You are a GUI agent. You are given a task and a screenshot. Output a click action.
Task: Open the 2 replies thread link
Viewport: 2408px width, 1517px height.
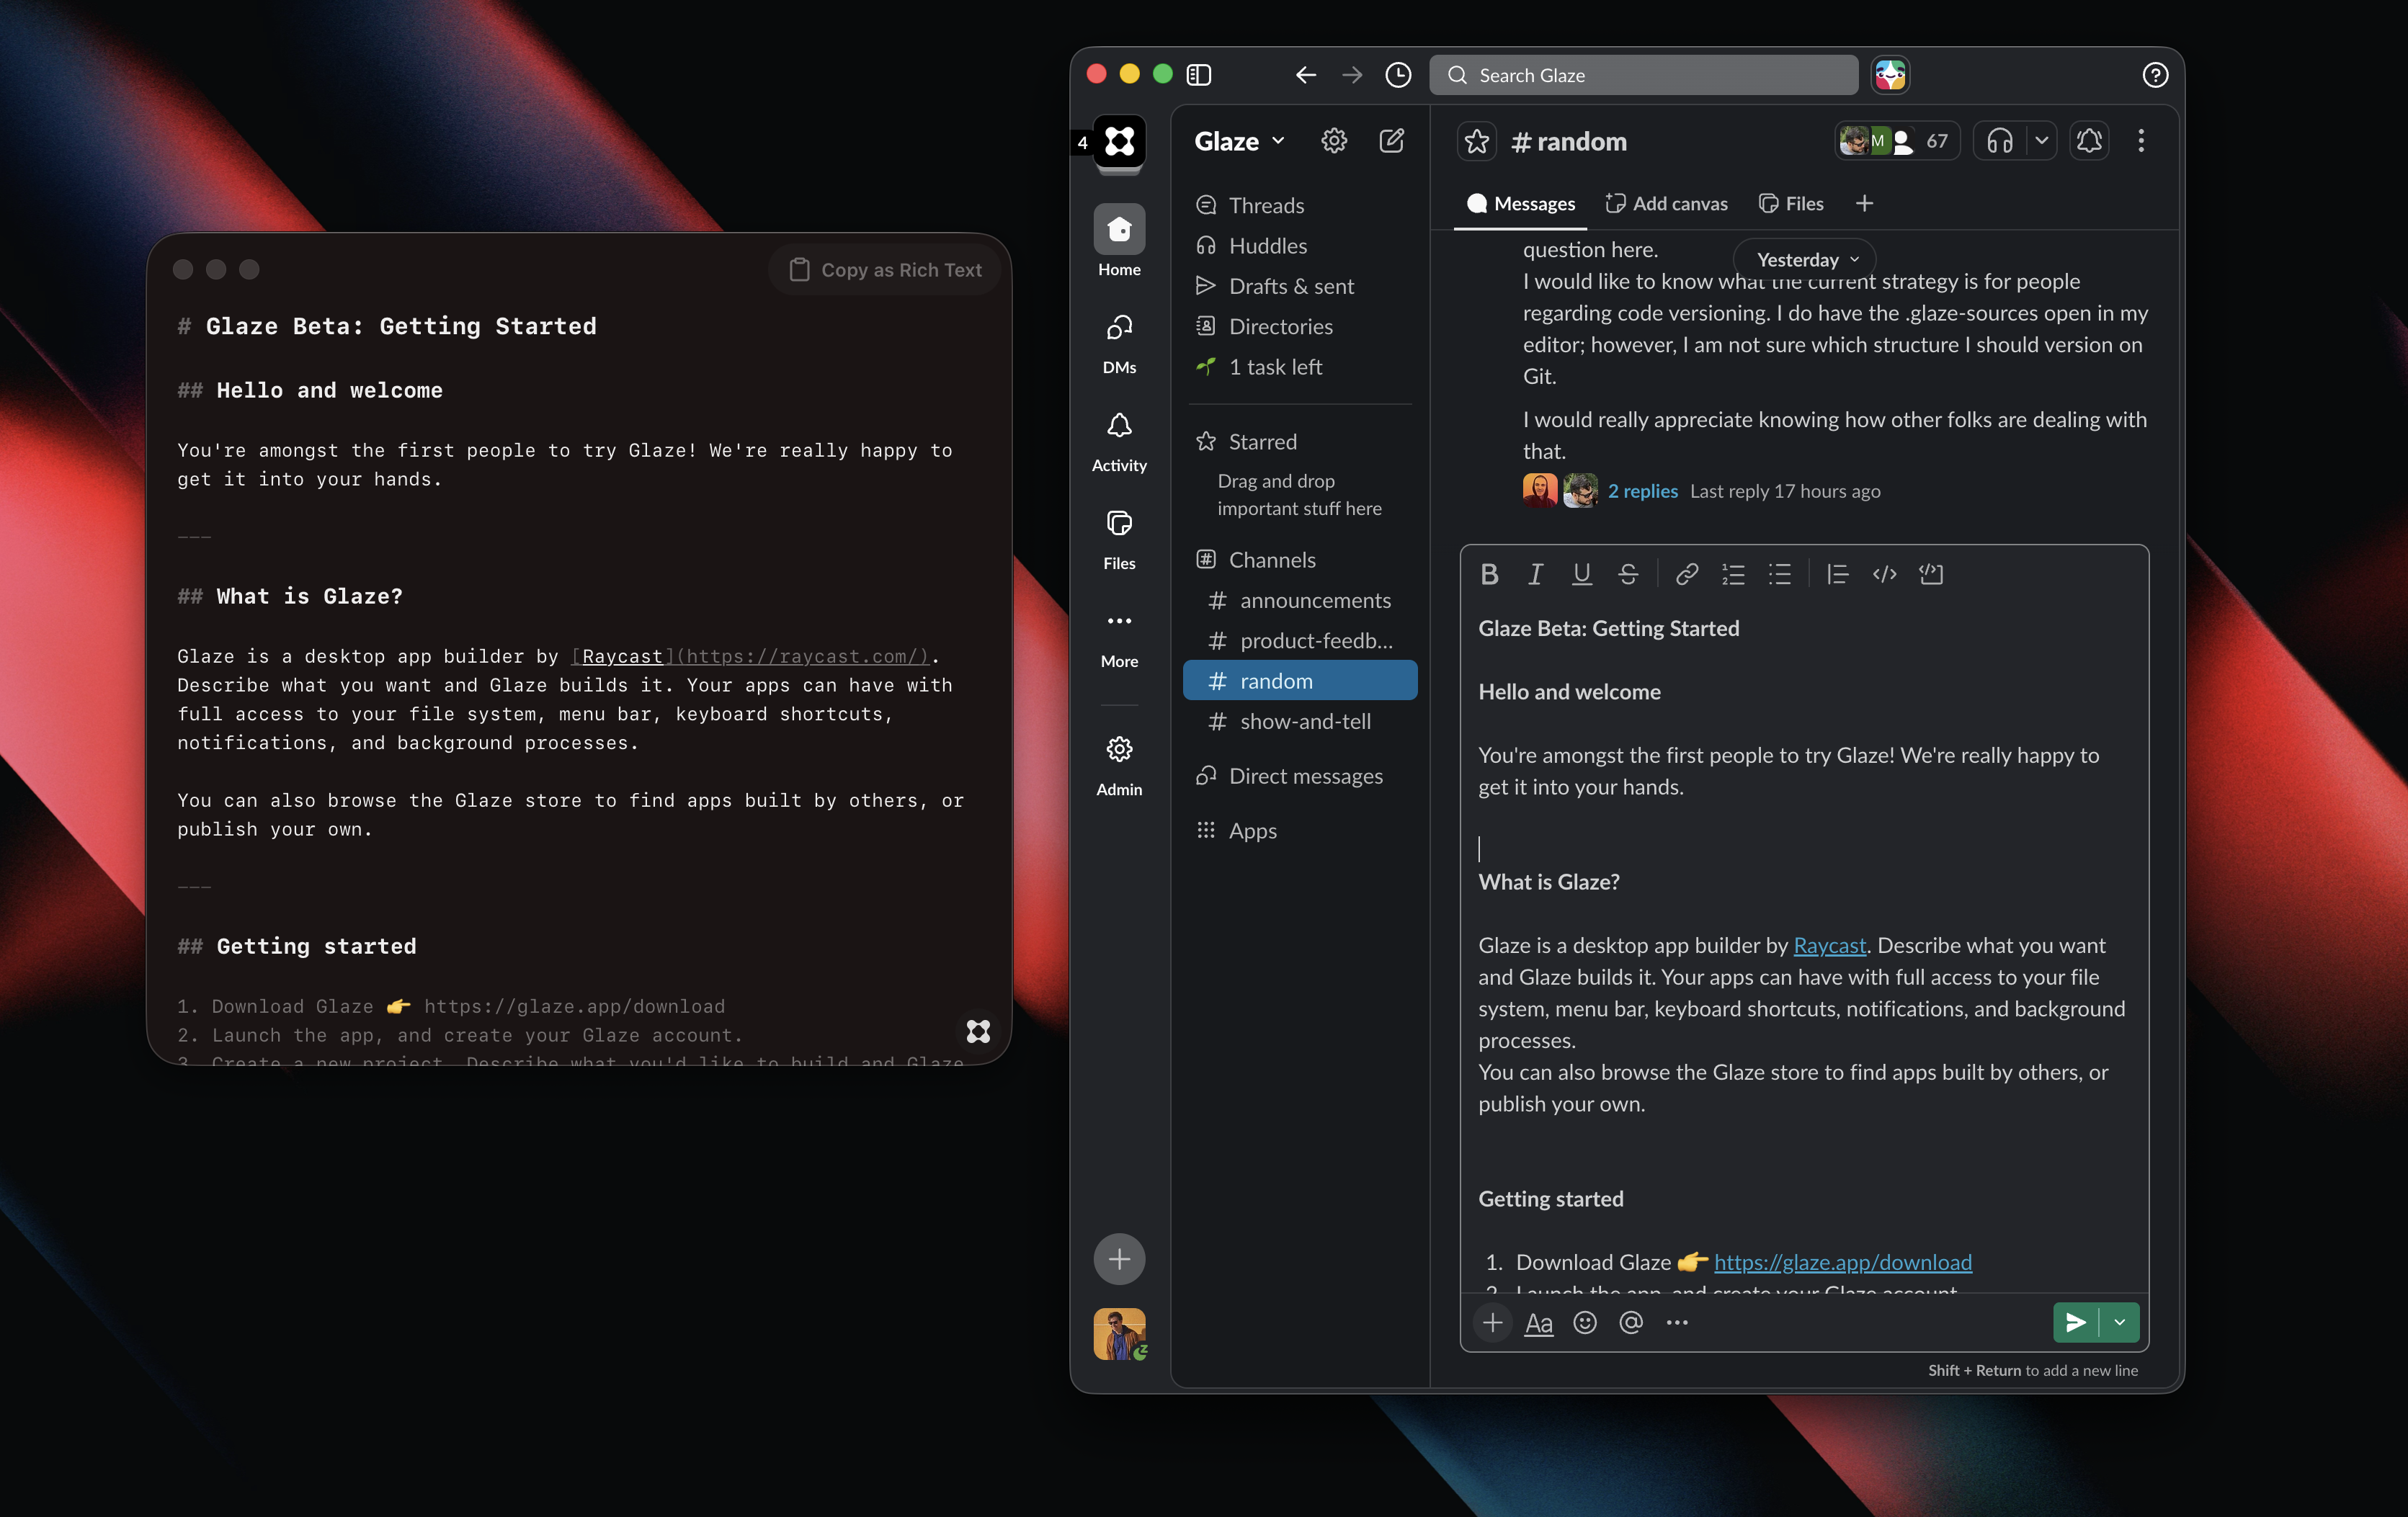(x=1642, y=491)
